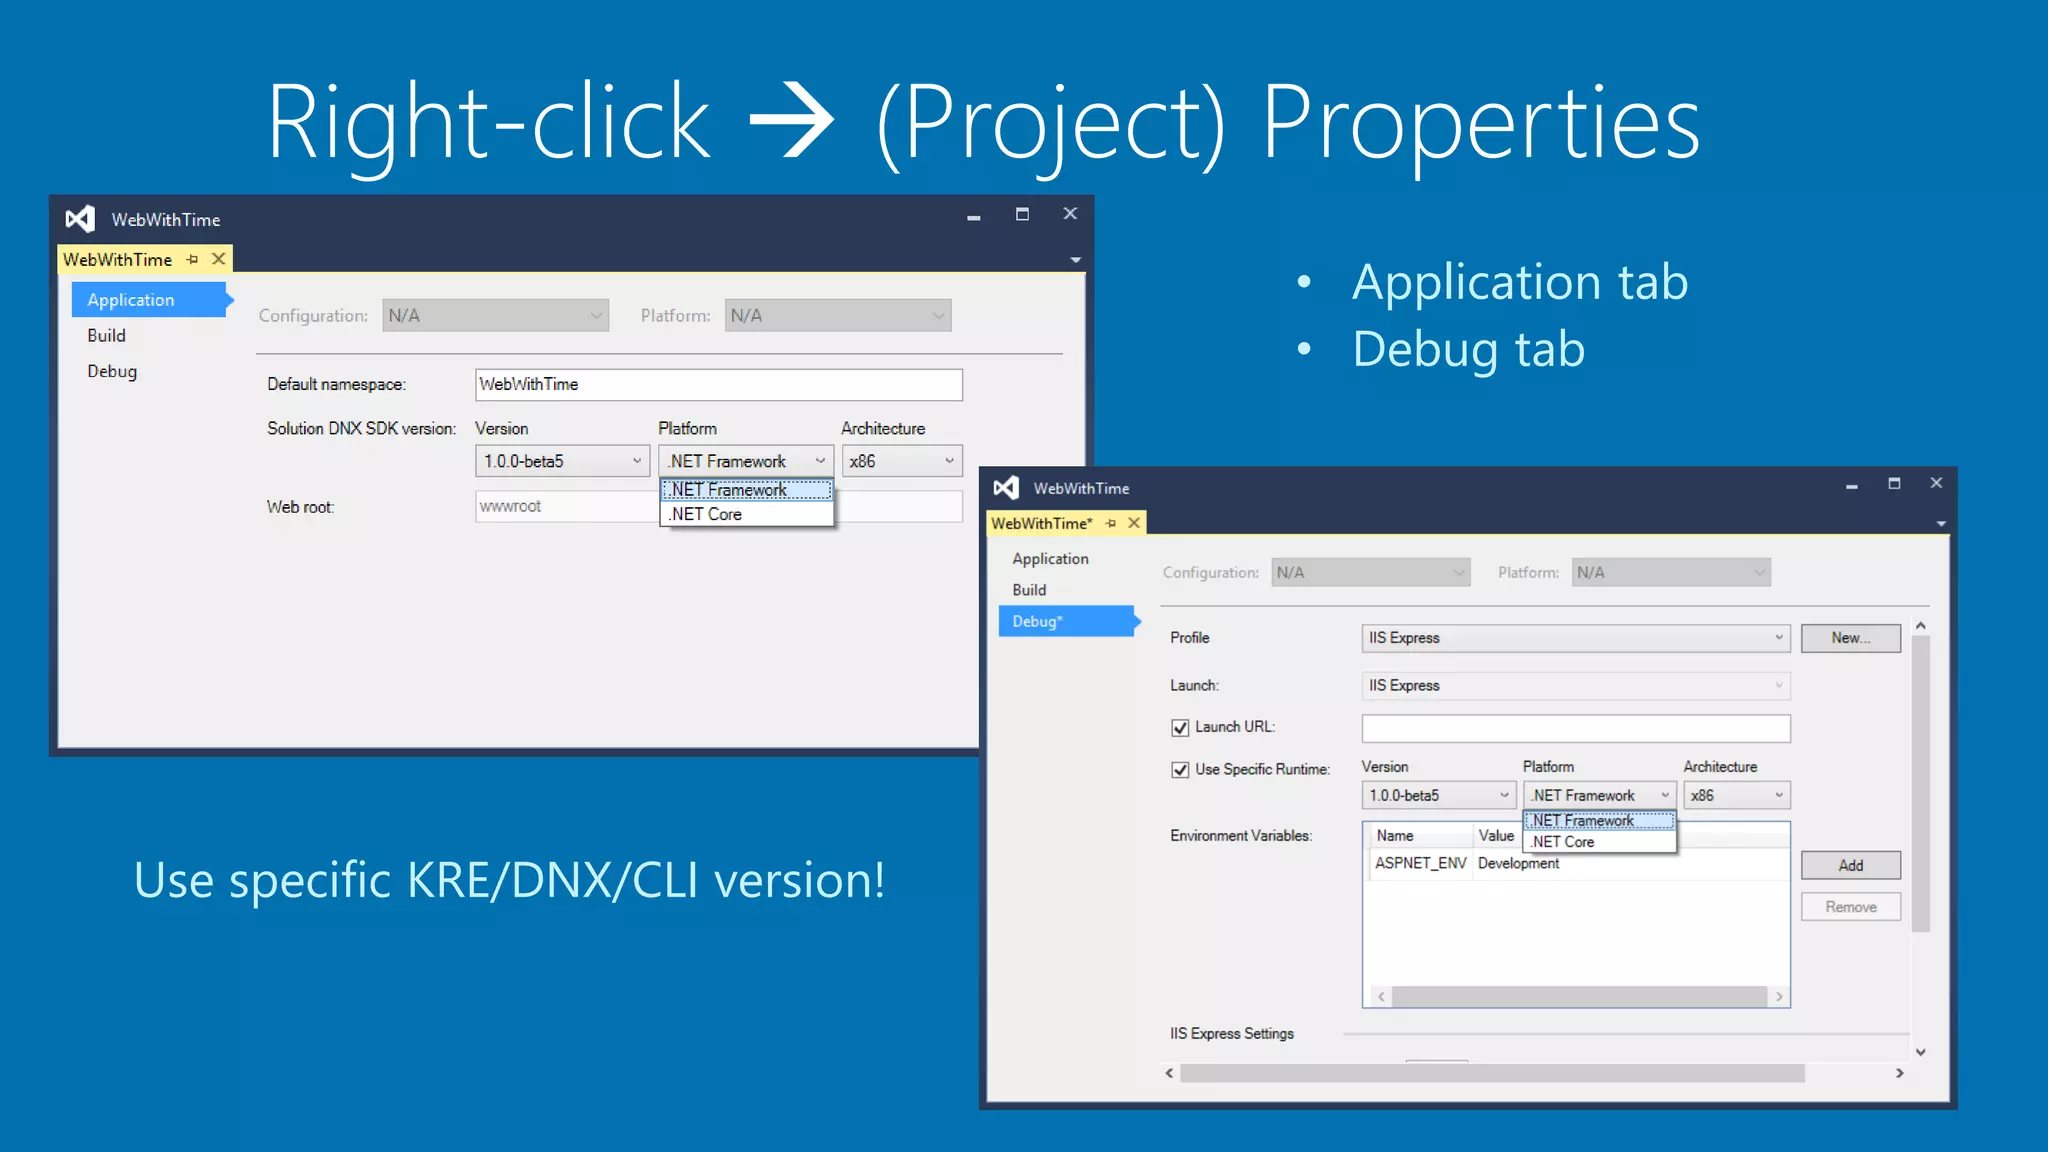Click Debug page vertical scrollbar thumb
This screenshot has height=1152, width=2048.
tap(1921, 783)
